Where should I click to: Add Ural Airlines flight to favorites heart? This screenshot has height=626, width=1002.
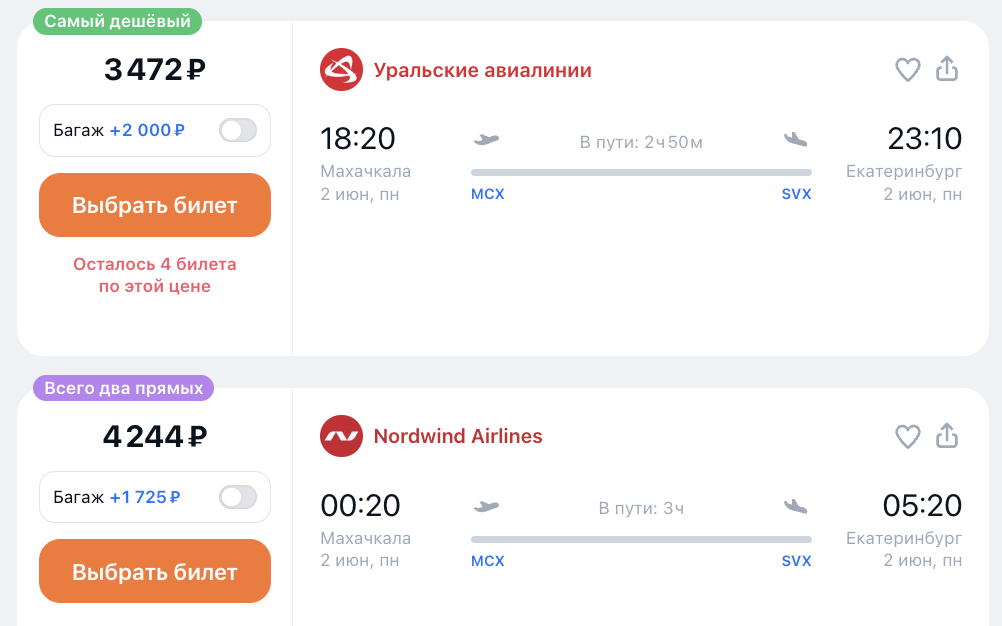(x=907, y=70)
